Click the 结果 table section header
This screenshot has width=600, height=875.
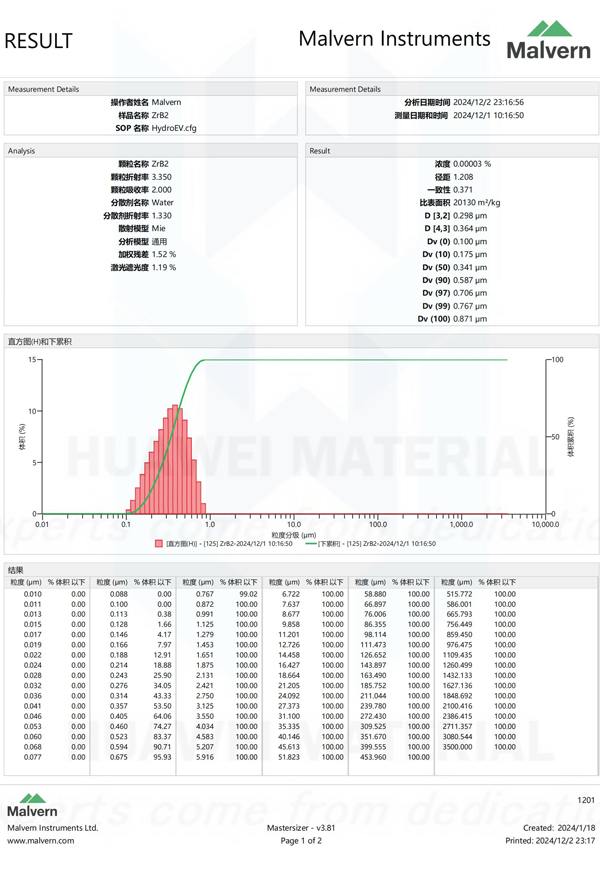point(15,569)
